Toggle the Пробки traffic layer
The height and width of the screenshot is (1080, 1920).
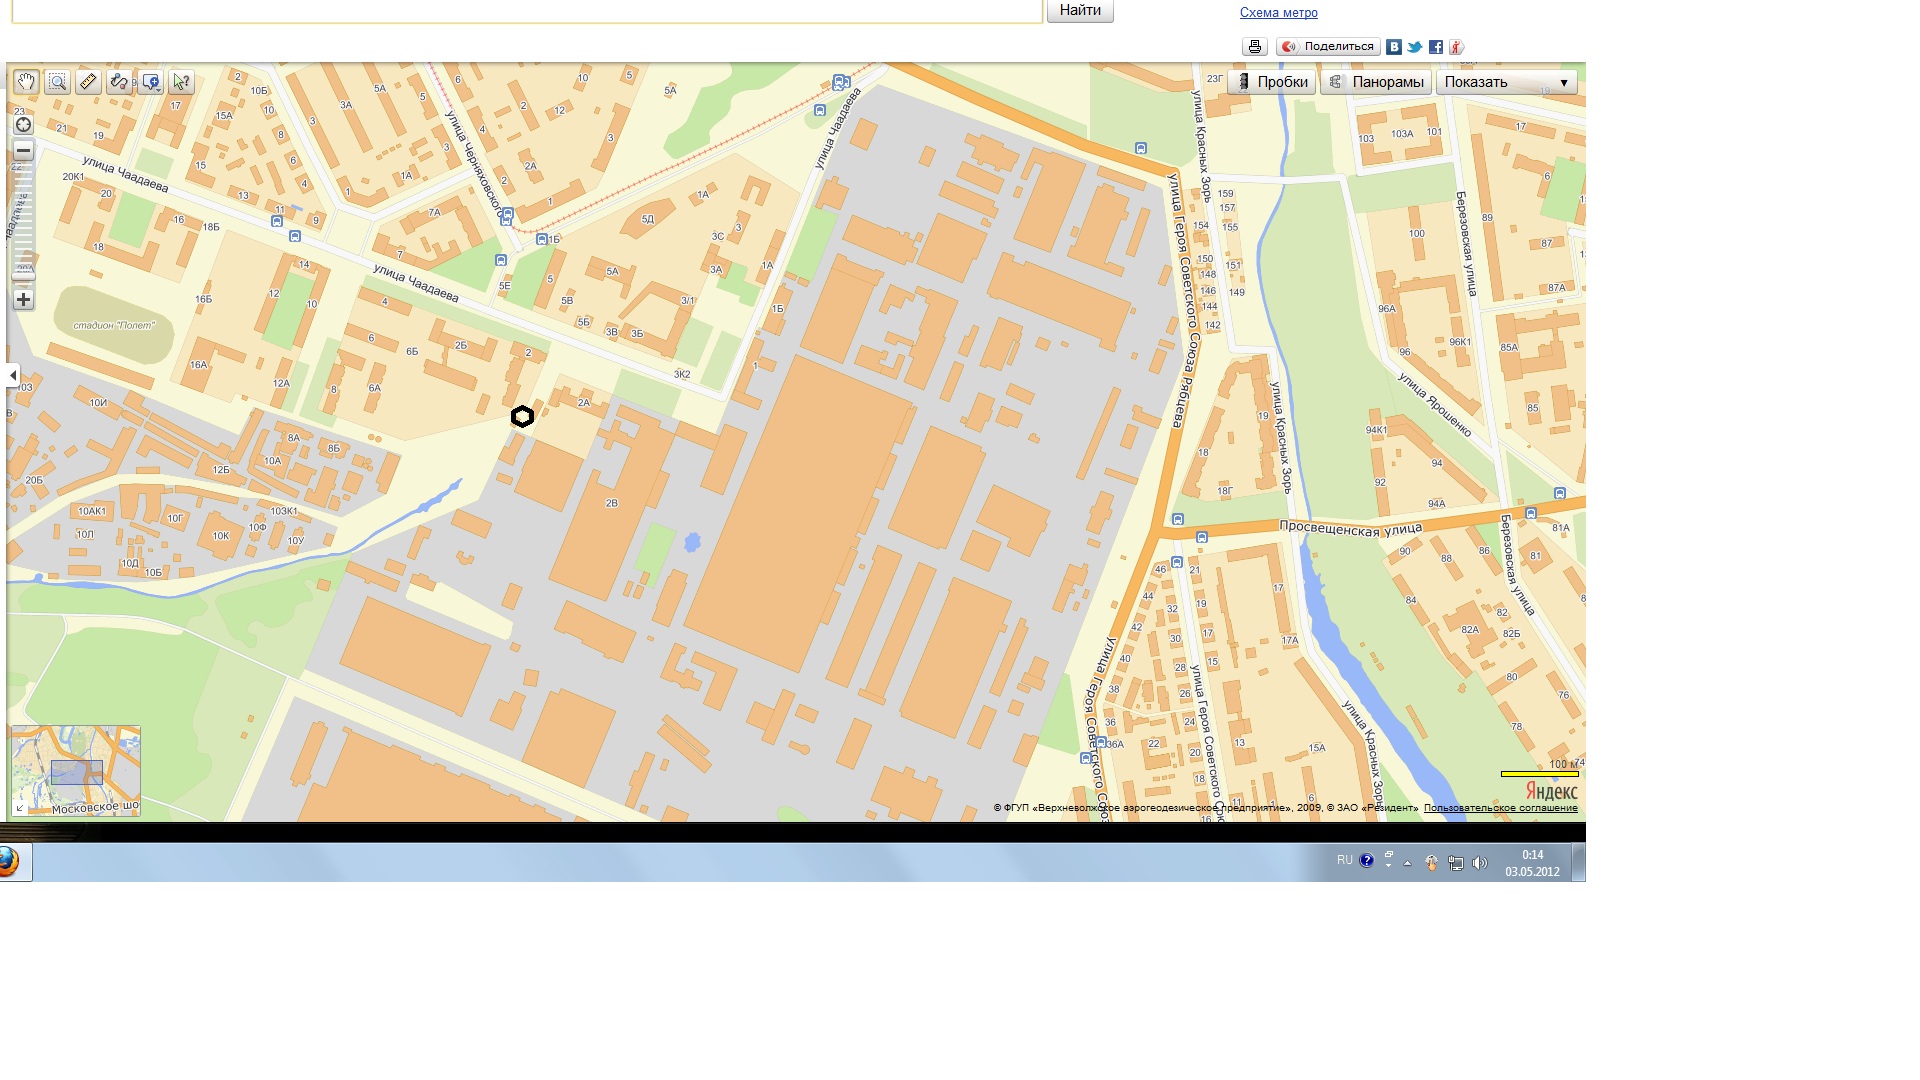(1273, 82)
